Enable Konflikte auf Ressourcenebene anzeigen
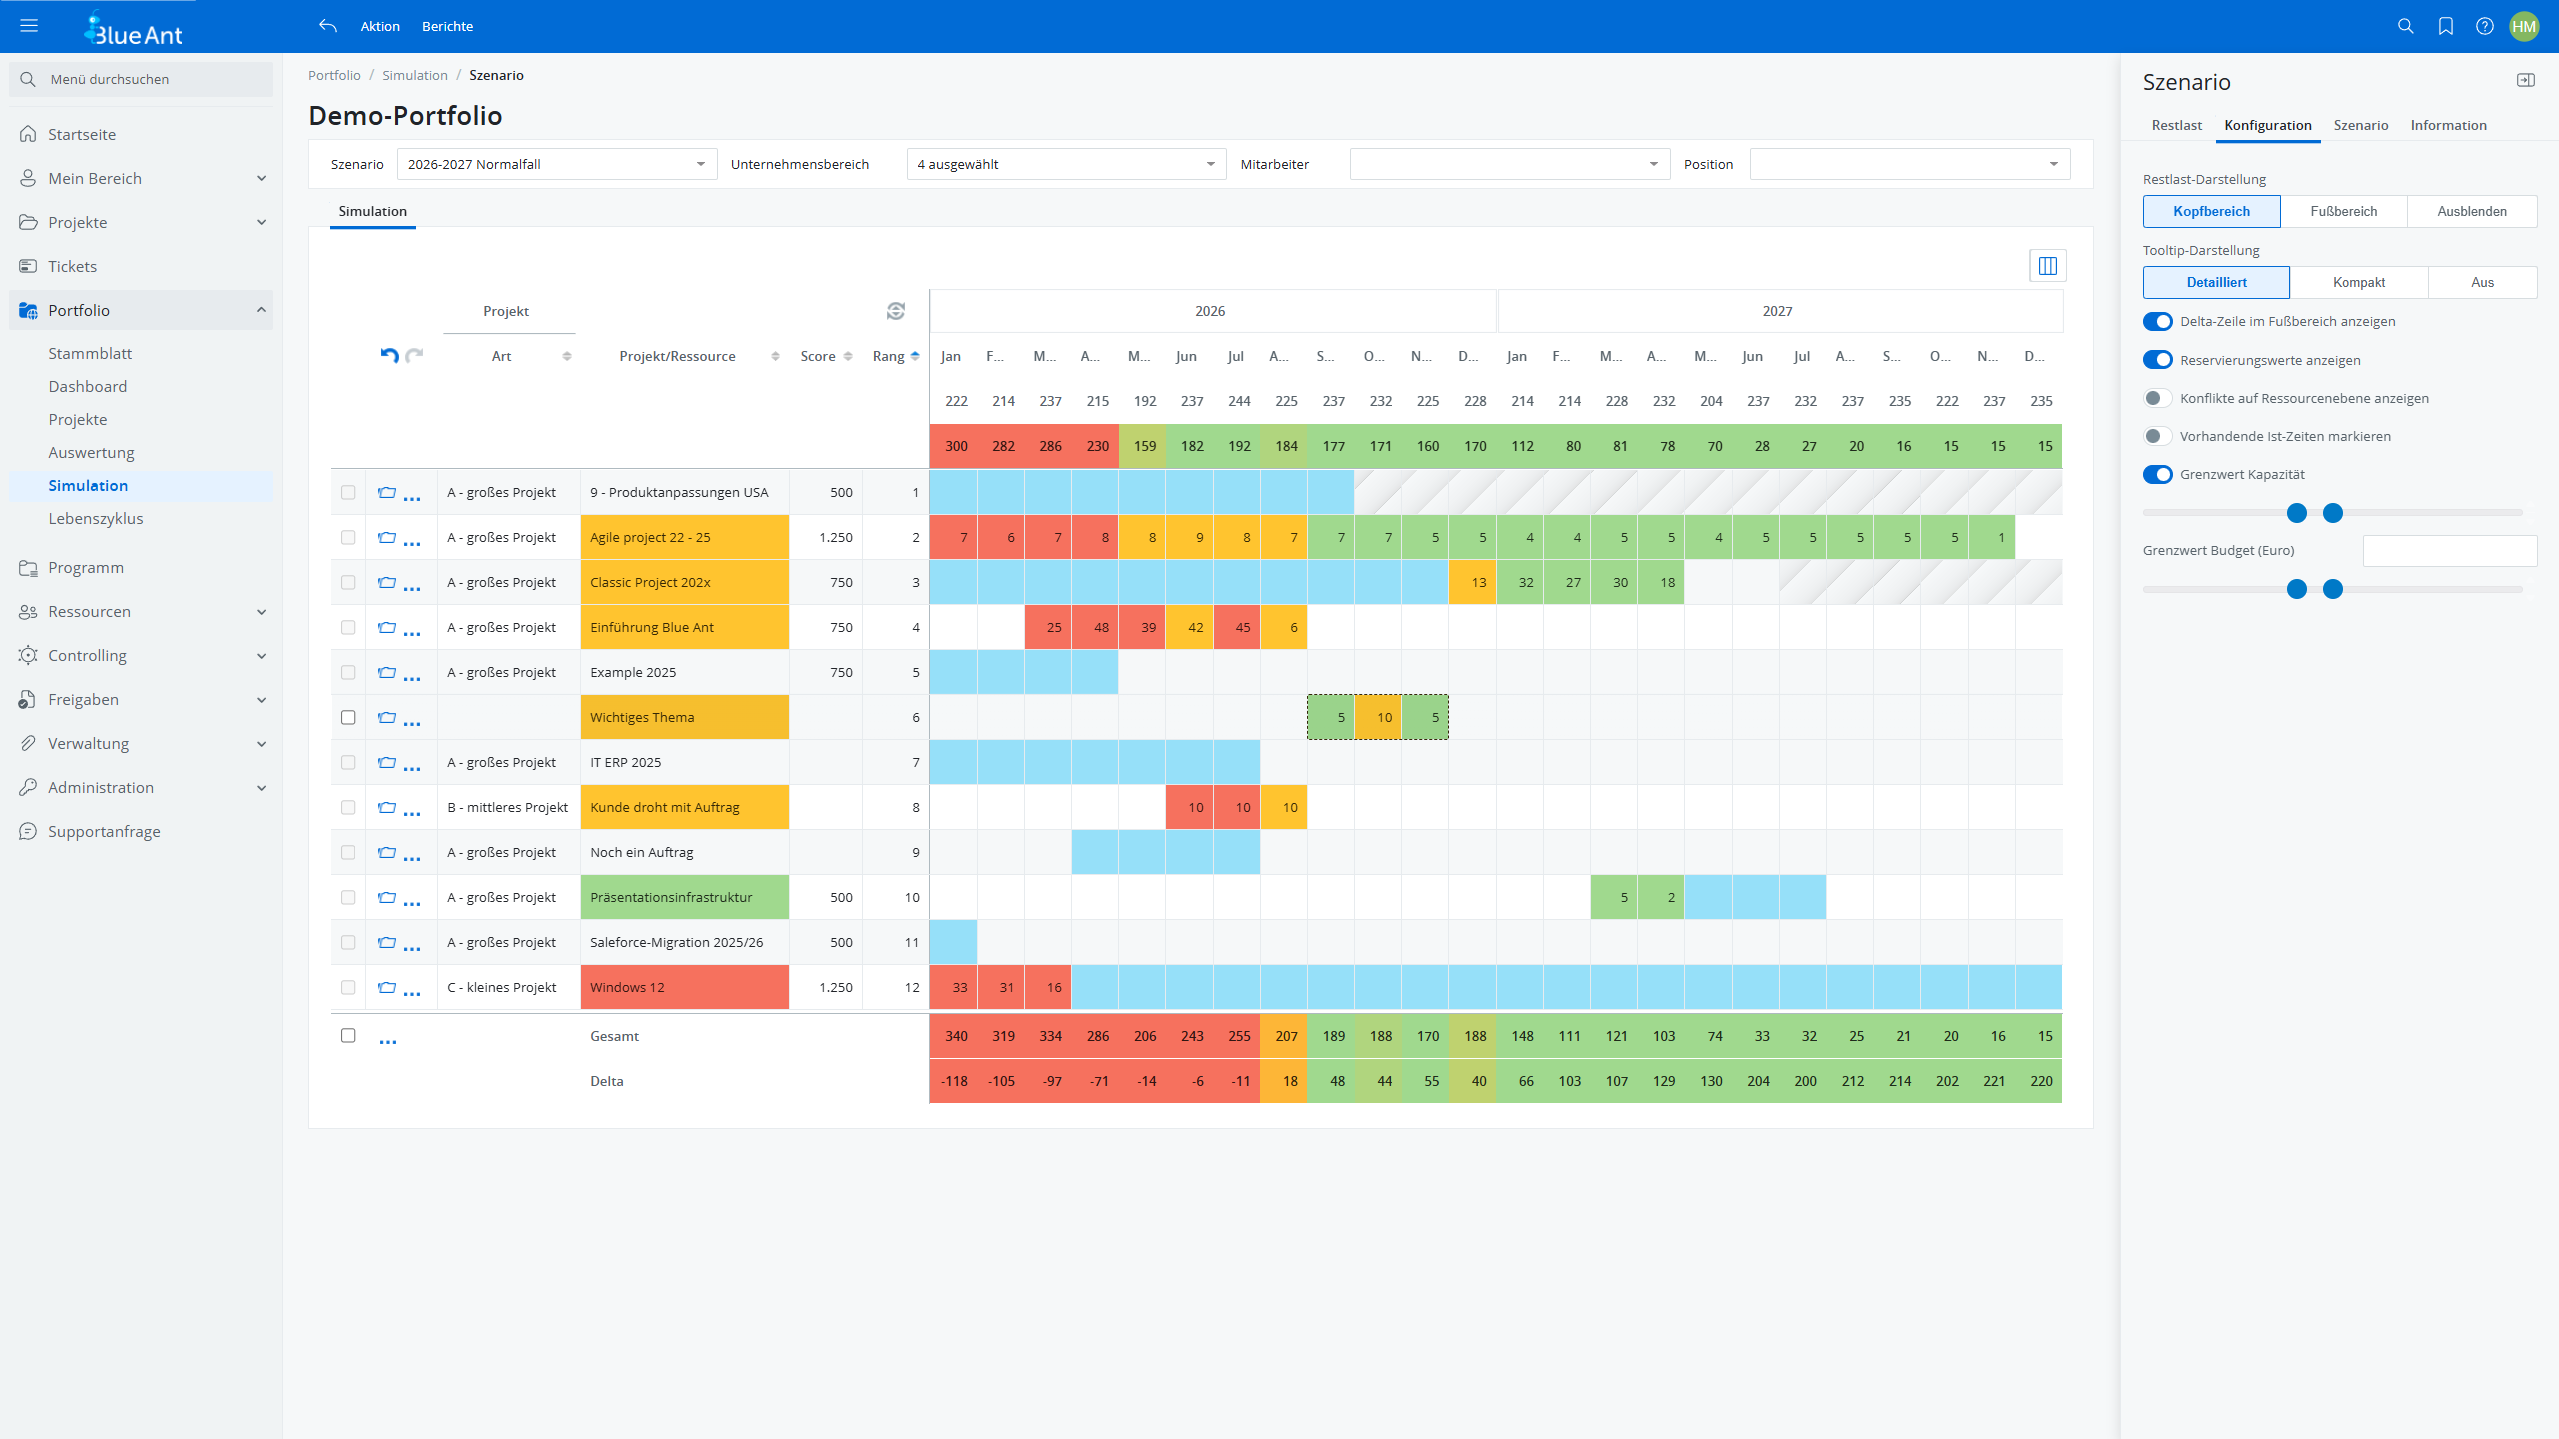Screen dimensions: 2559x1439 coord(2157,397)
